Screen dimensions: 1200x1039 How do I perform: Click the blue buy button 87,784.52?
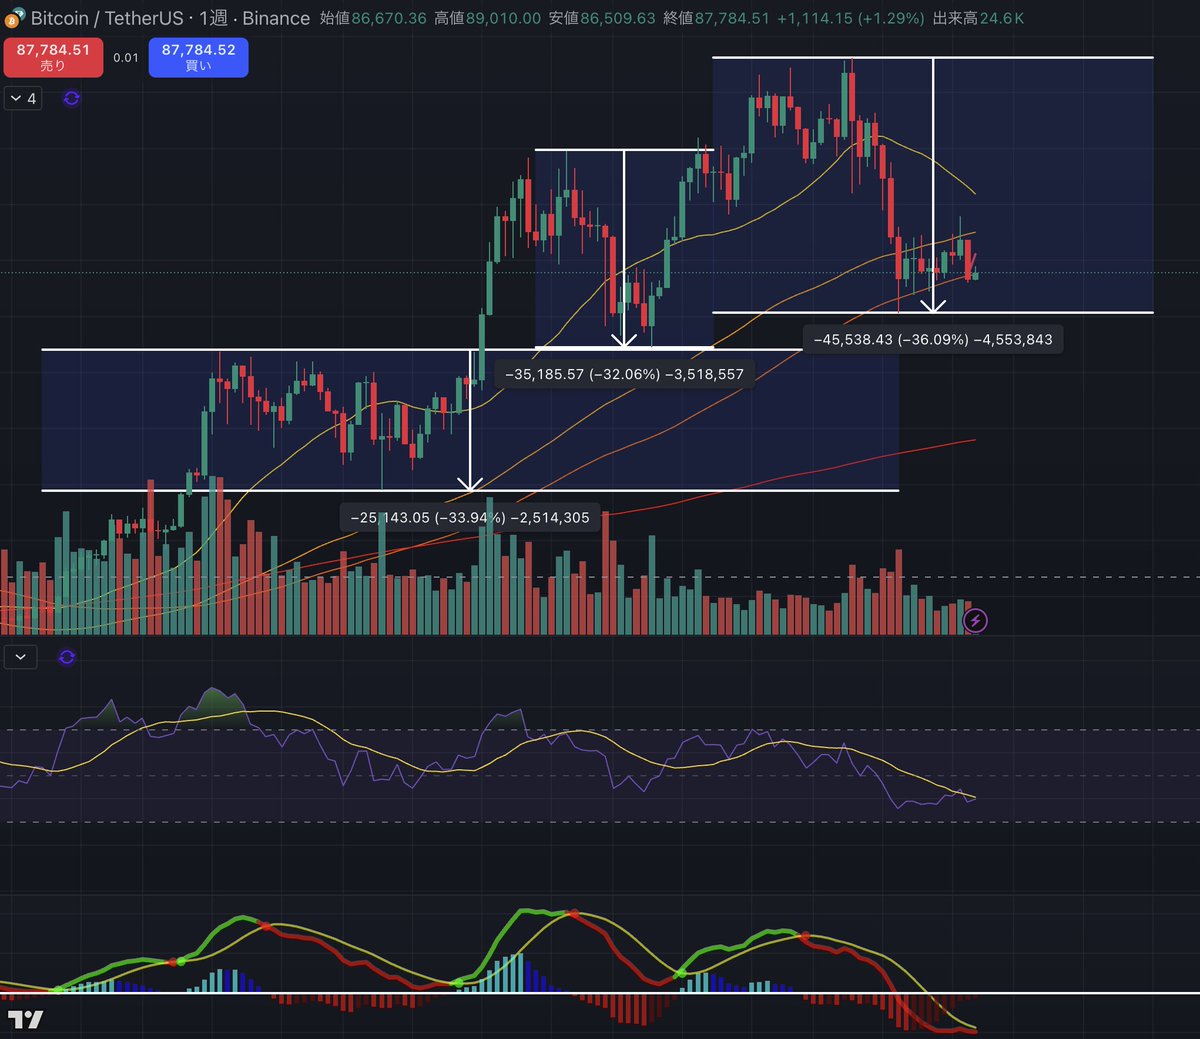tap(198, 57)
